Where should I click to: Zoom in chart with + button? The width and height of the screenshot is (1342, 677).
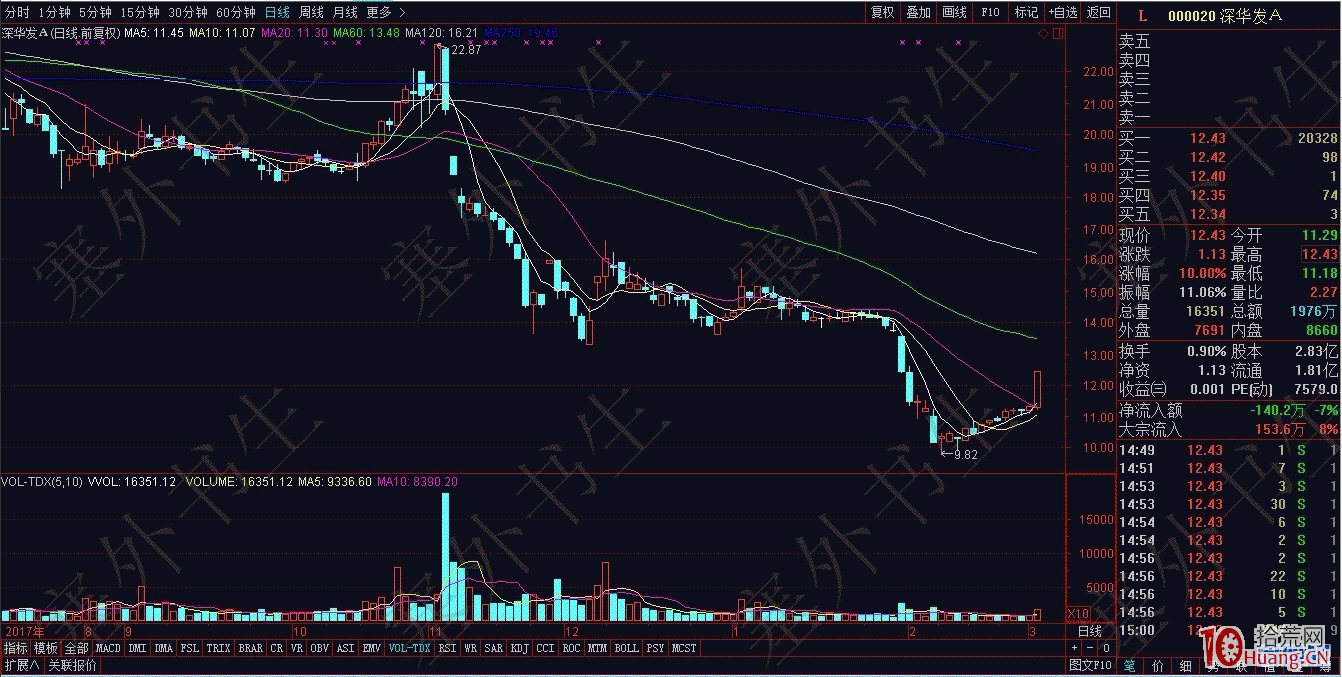[x=1075, y=648]
